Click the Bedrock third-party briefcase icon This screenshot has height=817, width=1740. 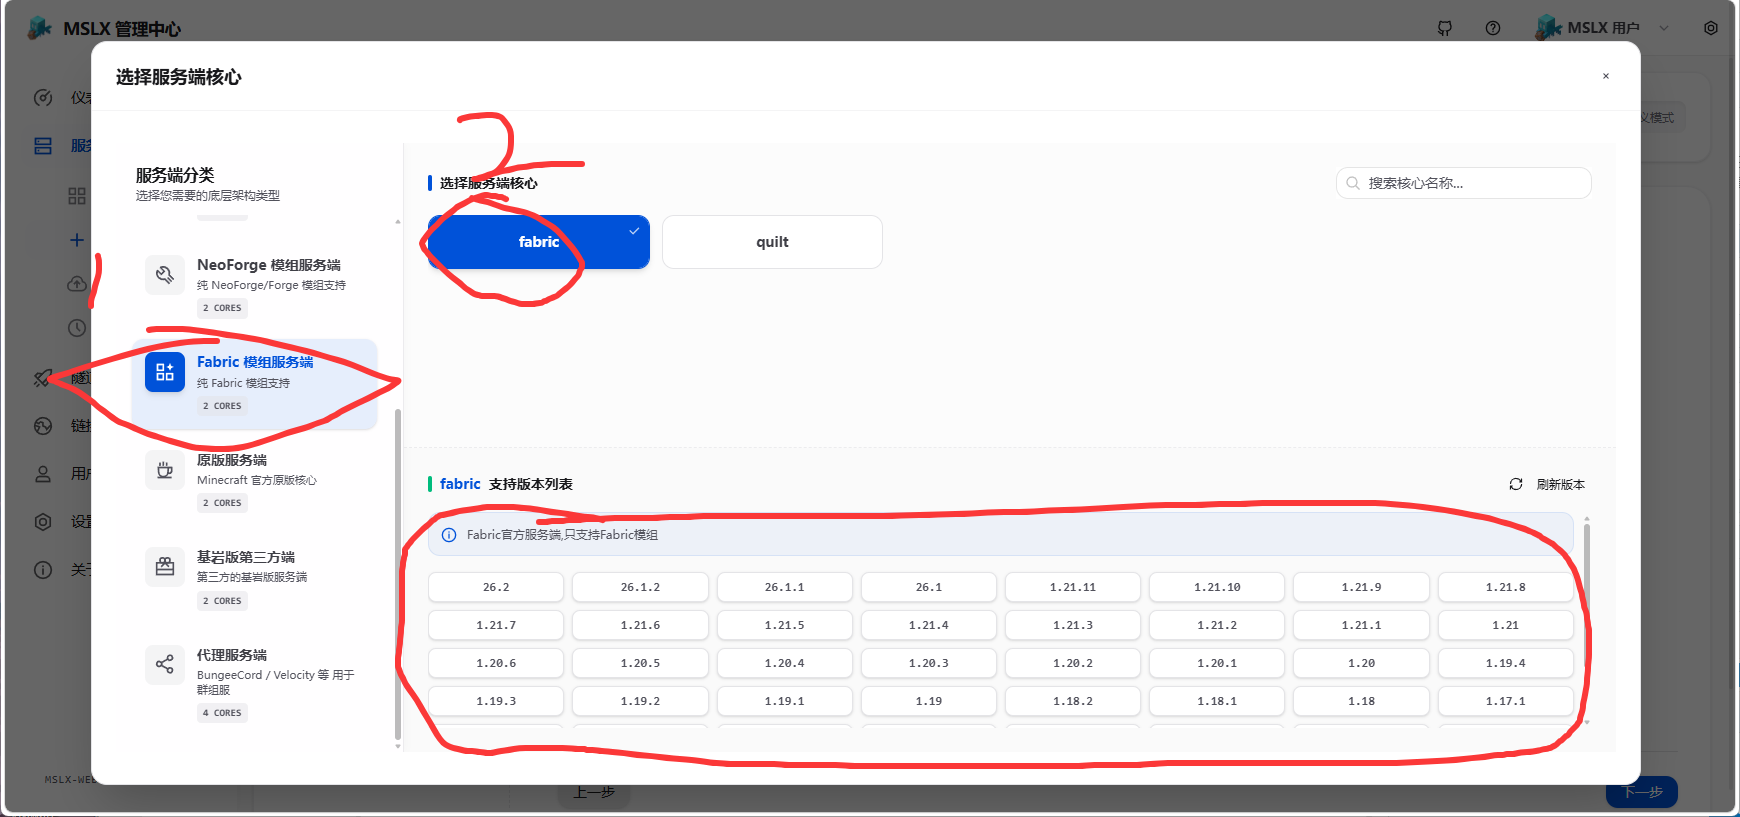[165, 567]
